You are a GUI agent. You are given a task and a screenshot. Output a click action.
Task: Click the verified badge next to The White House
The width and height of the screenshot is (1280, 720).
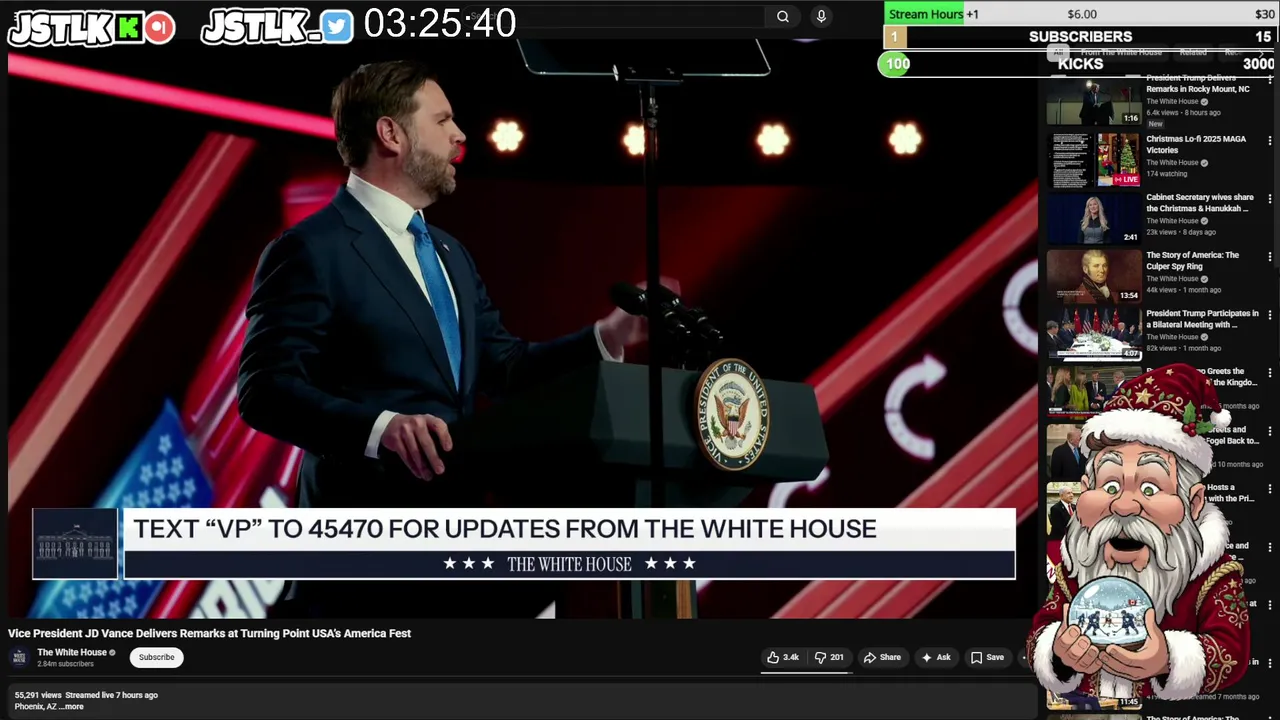pyautogui.click(x=112, y=653)
